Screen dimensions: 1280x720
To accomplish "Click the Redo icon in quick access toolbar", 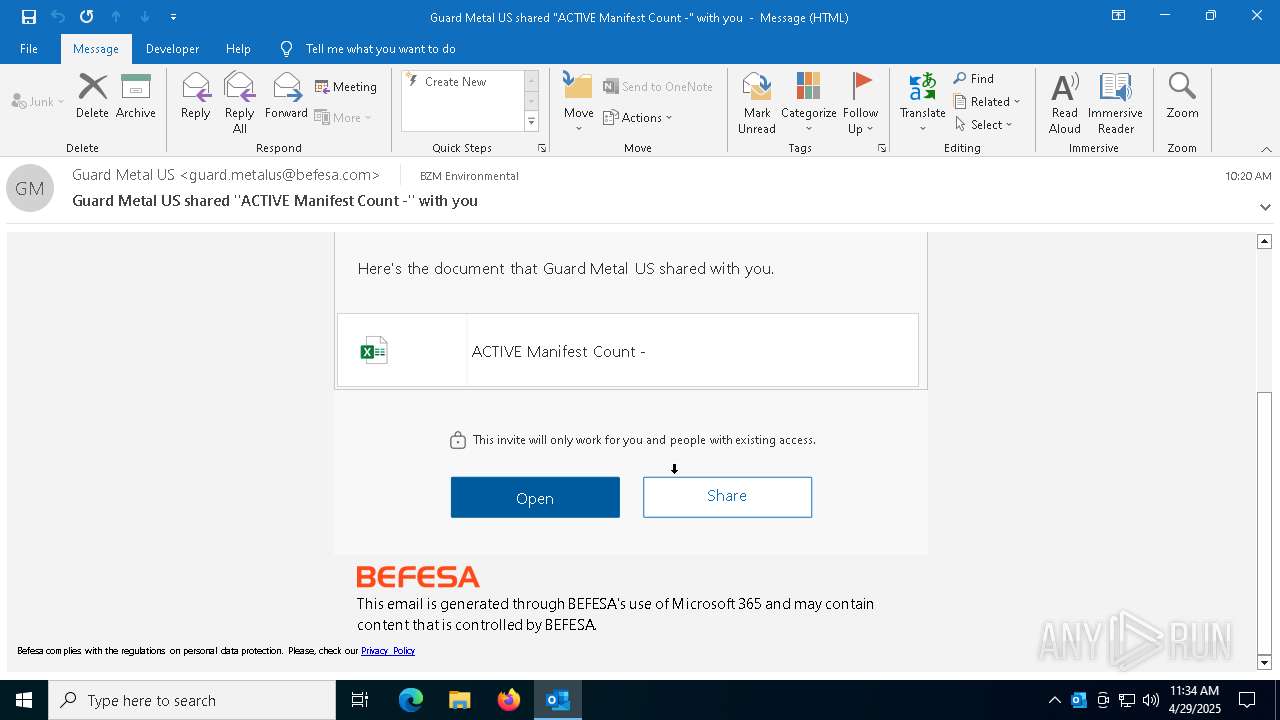I will pyautogui.click(x=87, y=17).
